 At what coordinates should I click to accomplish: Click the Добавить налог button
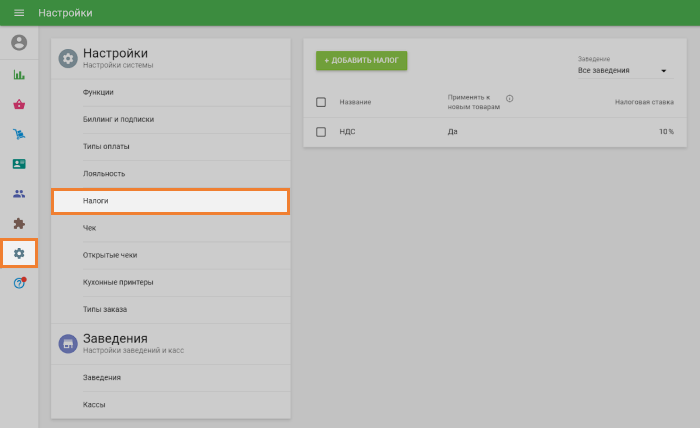(361, 61)
